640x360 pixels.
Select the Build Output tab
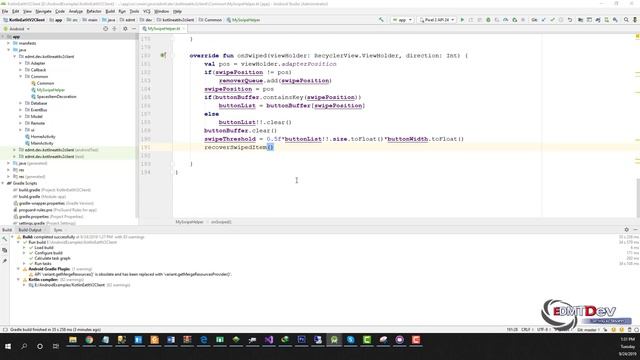click(x=30, y=230)
